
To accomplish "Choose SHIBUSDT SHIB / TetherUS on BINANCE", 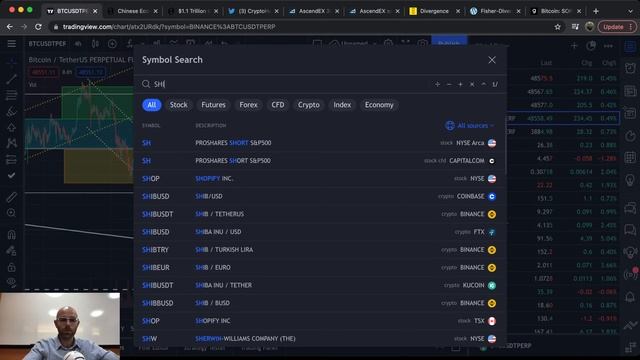I will (x=319, y=214).
